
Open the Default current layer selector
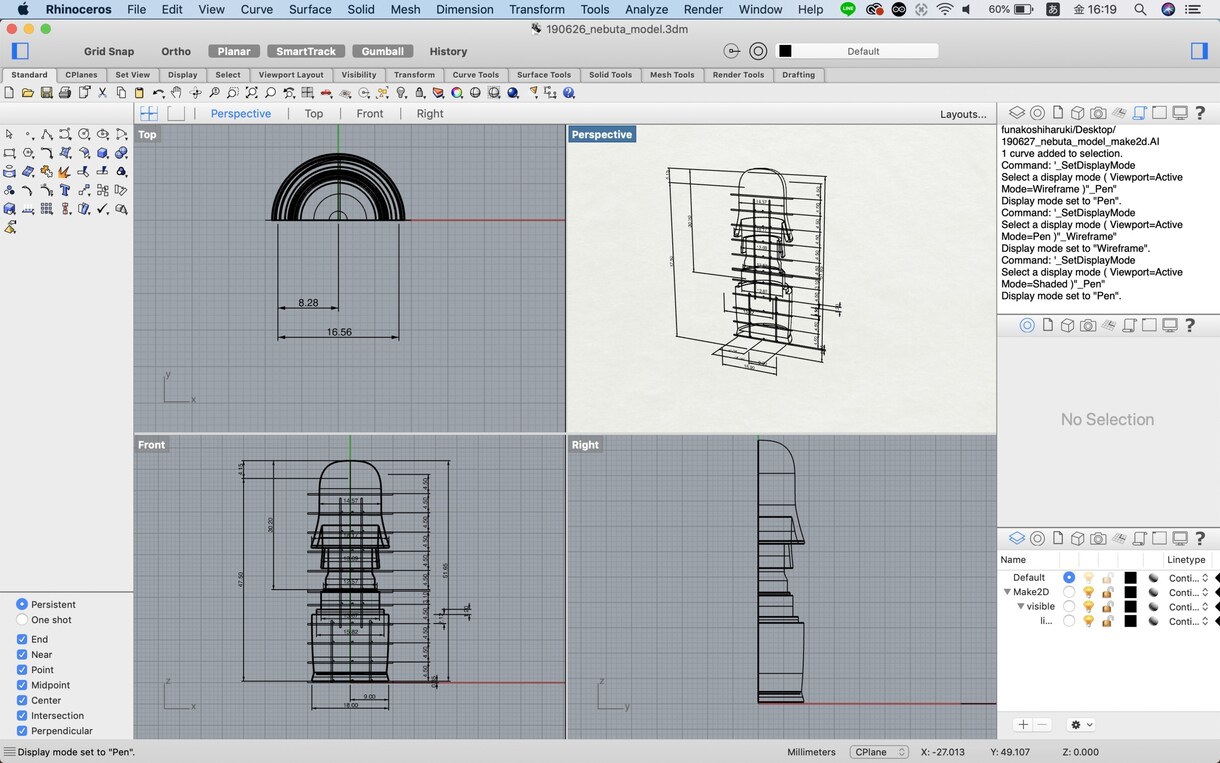pyautogui.click(x=857, y=51)
